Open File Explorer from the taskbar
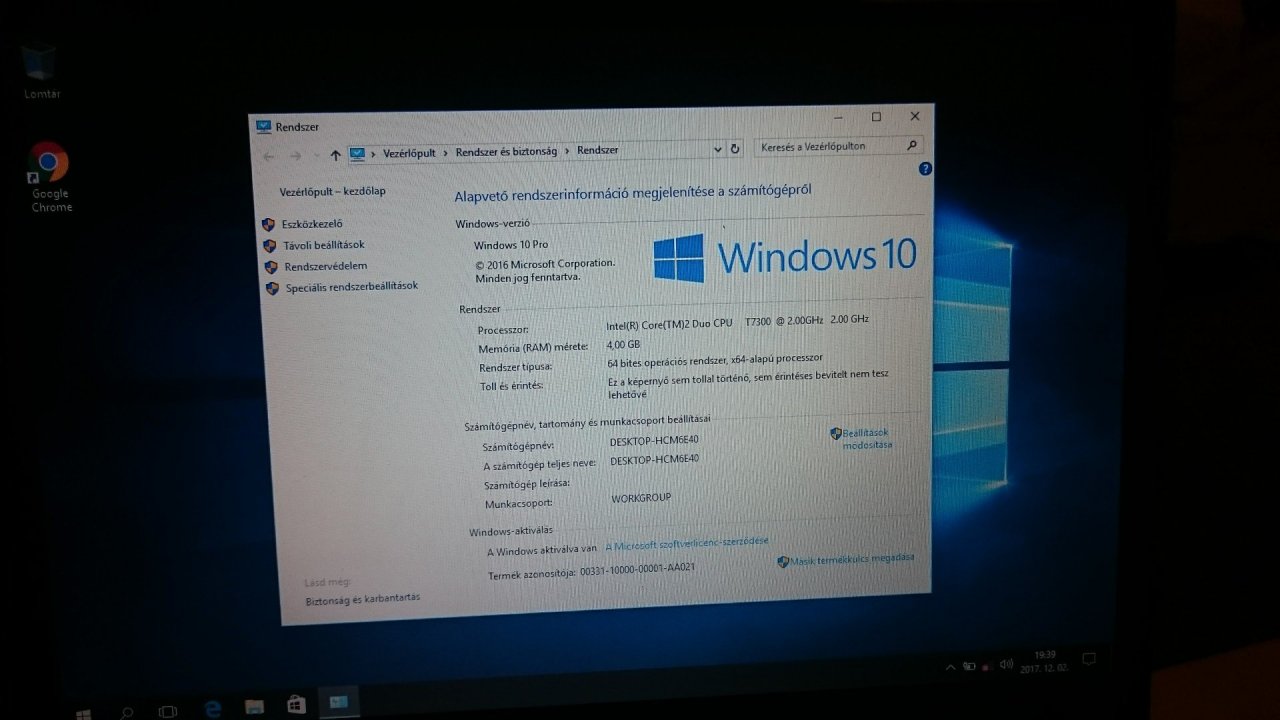The image size is (1280, 720). (254, 707)
